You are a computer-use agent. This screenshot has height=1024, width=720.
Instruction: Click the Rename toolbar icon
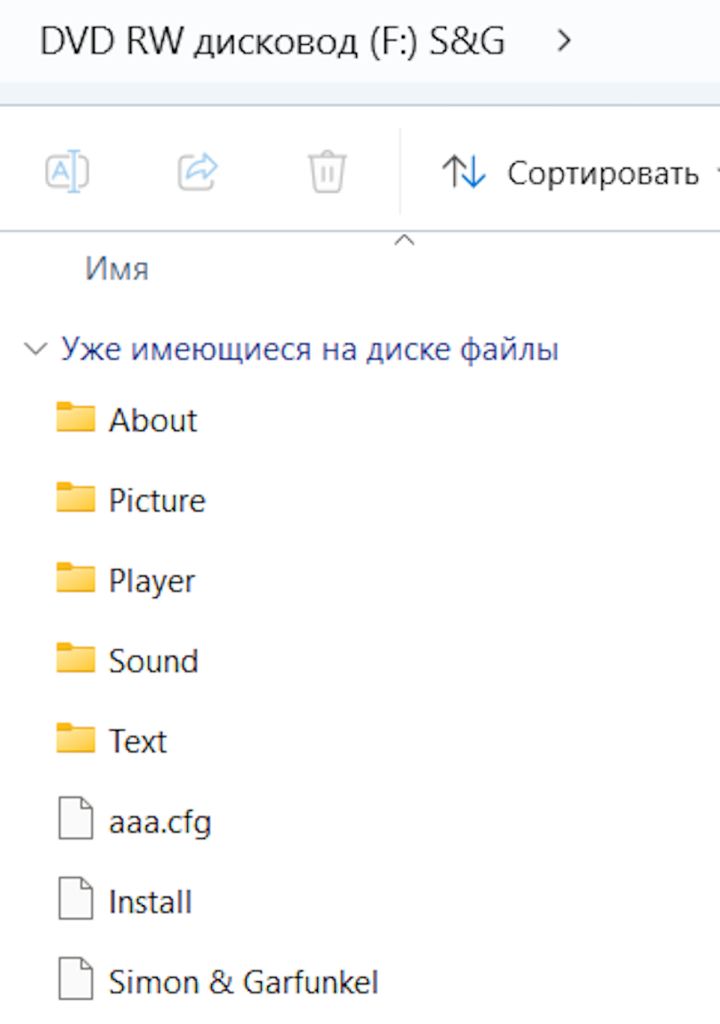[67, 172]
